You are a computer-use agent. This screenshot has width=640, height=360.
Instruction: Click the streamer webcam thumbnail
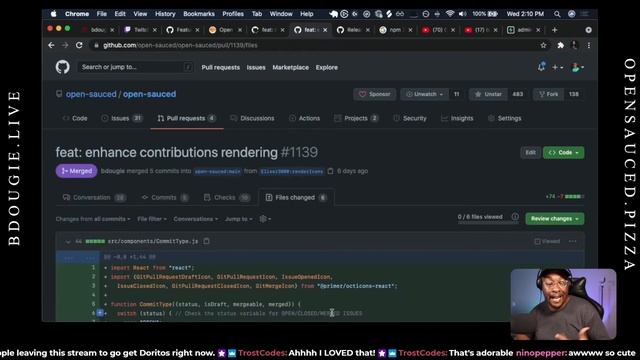(x=563, y=304)
